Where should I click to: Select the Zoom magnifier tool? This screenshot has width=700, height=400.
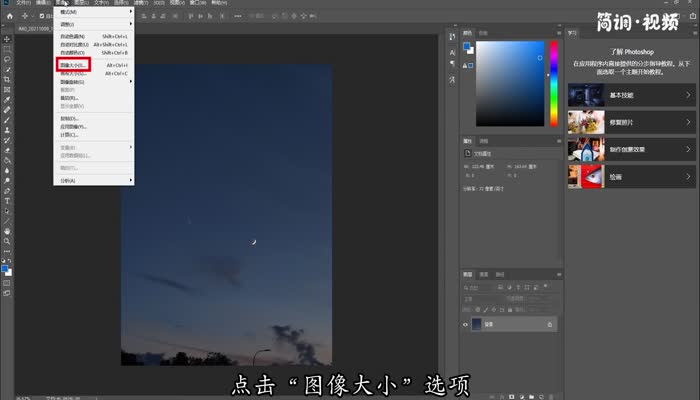[x=7, y=241]
